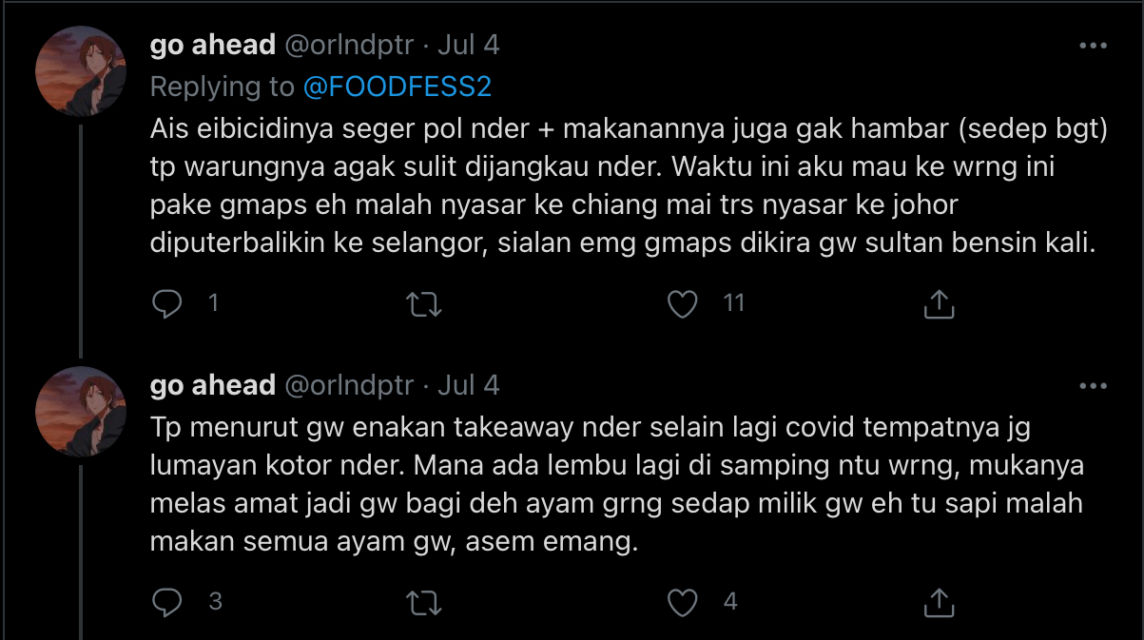
Task: Open the @FOODFESS2 profile link
Action: coord(397,87)
